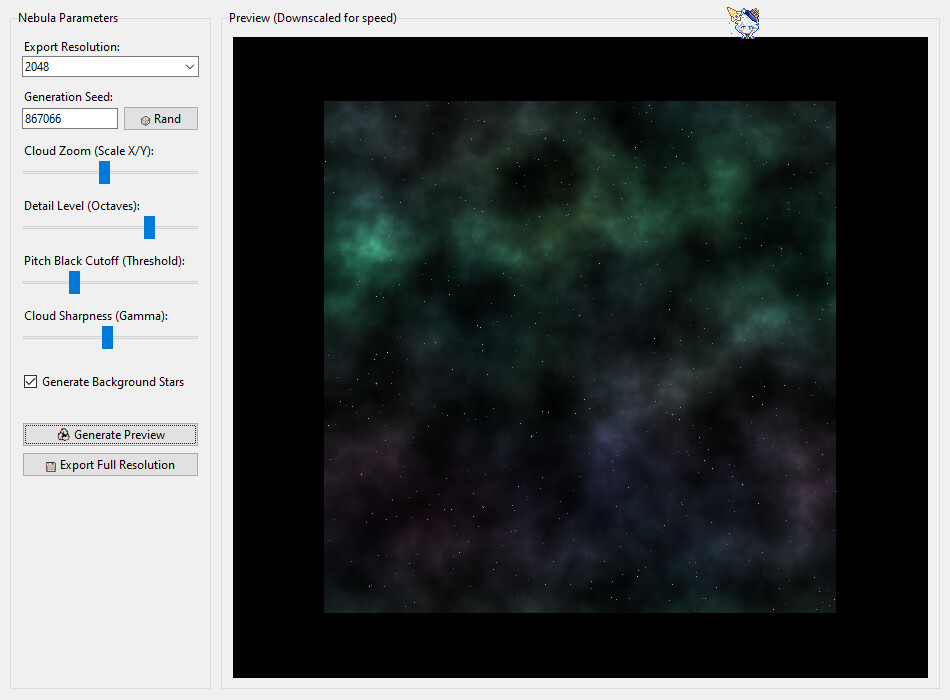This screenshot has height=700, width=950.
Task: Click the nebula preview image
Action: (580, 357)
